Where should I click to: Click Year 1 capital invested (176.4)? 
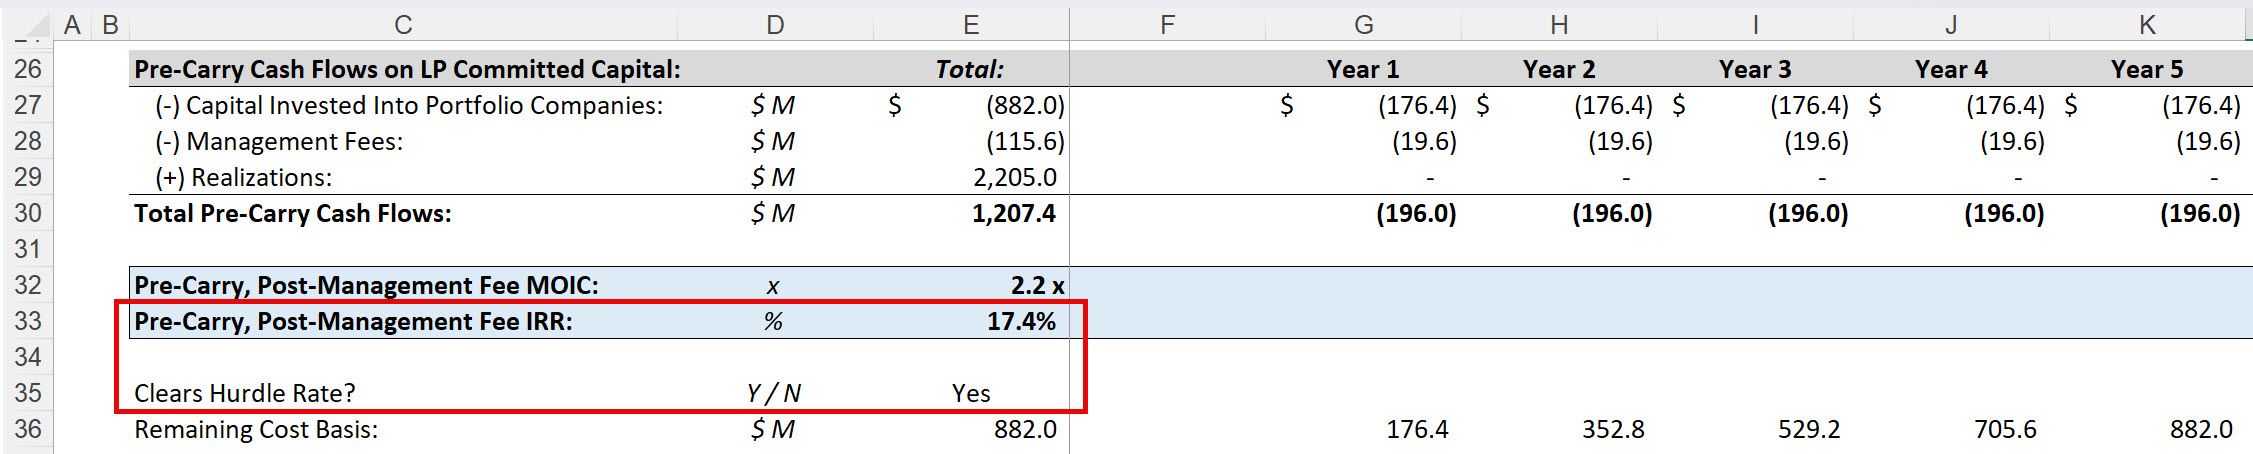pyautogui.click(x=1417, y=105)
